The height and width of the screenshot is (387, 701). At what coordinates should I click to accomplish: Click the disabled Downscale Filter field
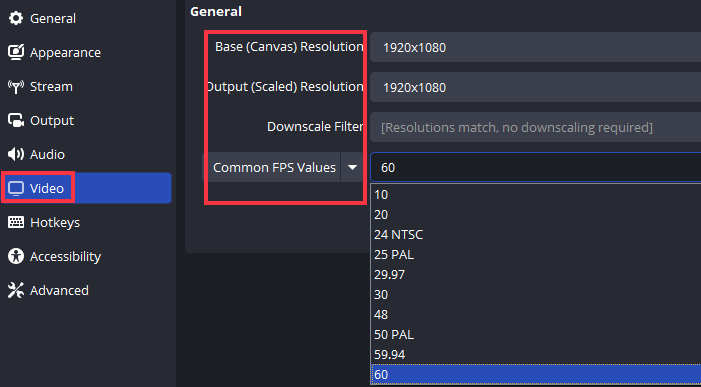pos(535,127)
